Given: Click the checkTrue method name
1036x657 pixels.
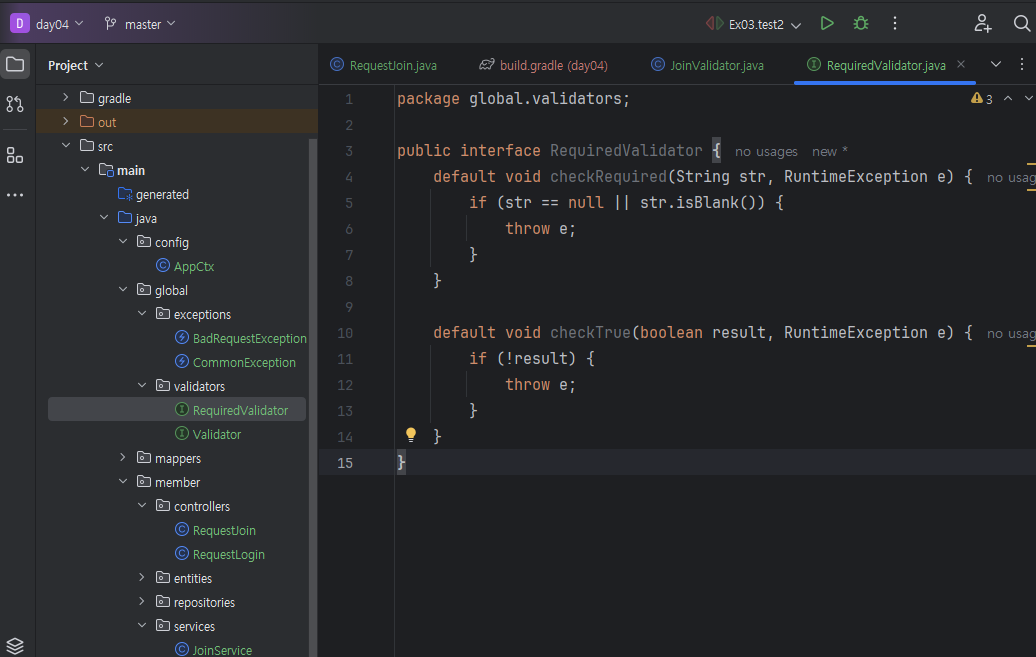Looking at the screenshot, I should (x=590, y=332).
